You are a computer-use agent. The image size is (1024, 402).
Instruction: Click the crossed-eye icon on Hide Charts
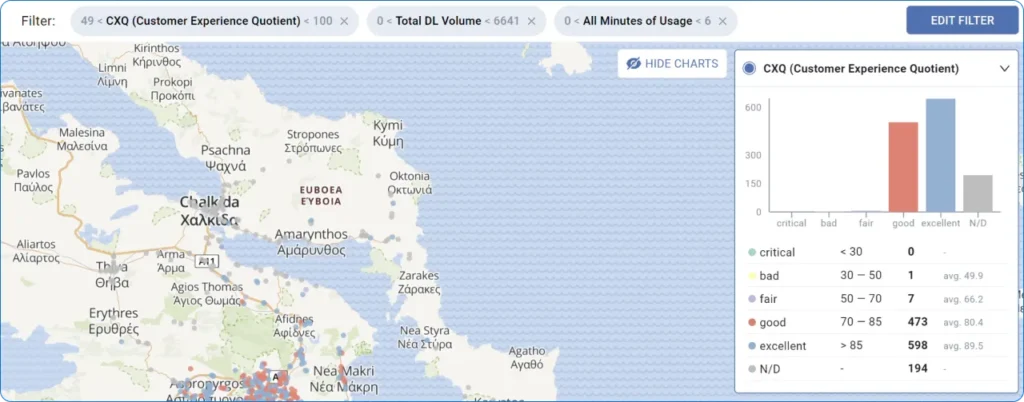633,63
